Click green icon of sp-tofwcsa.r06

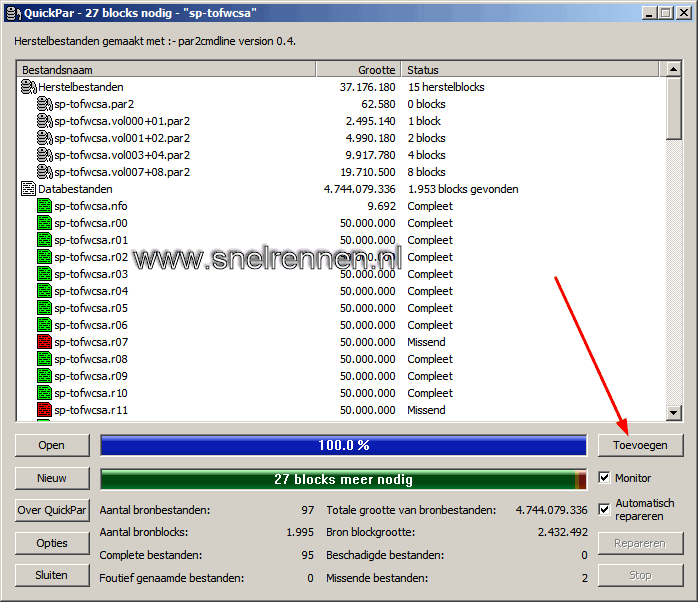(45, 325)
